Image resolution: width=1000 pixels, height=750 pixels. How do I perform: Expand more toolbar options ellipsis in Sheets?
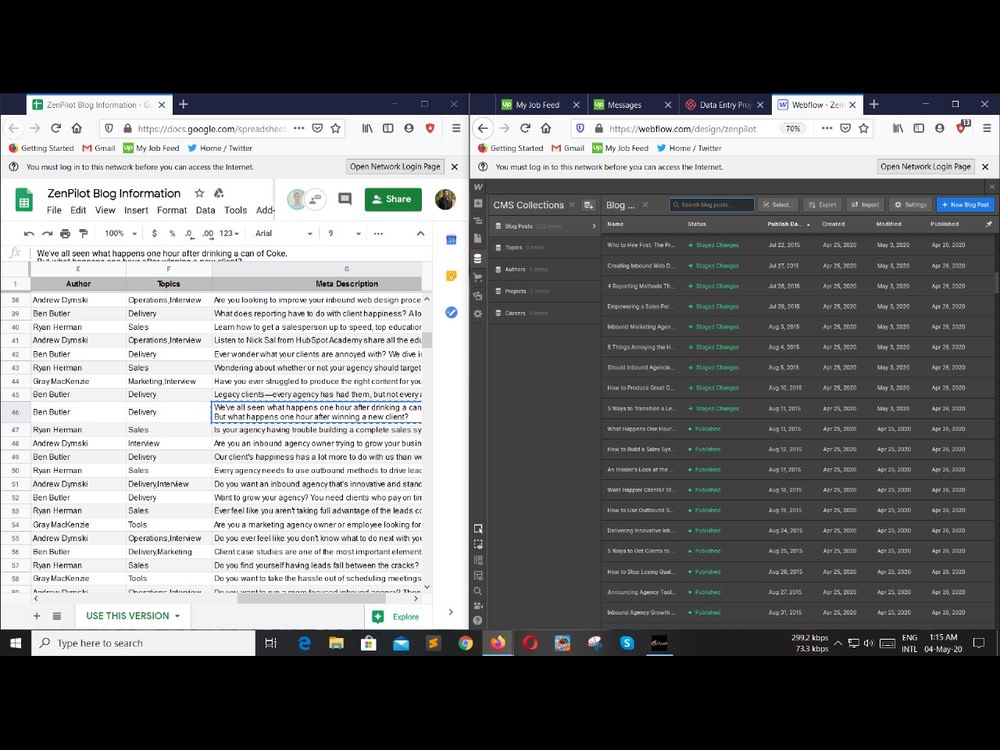pos(378,233)
